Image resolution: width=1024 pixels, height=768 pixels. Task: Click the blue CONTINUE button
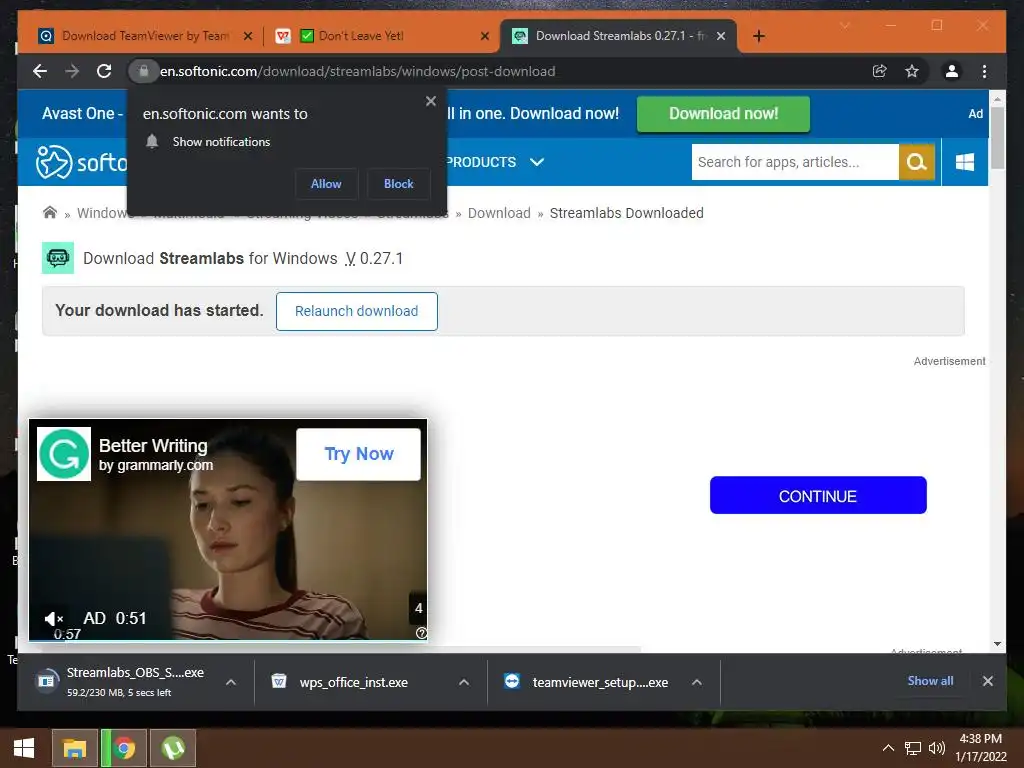818,496
